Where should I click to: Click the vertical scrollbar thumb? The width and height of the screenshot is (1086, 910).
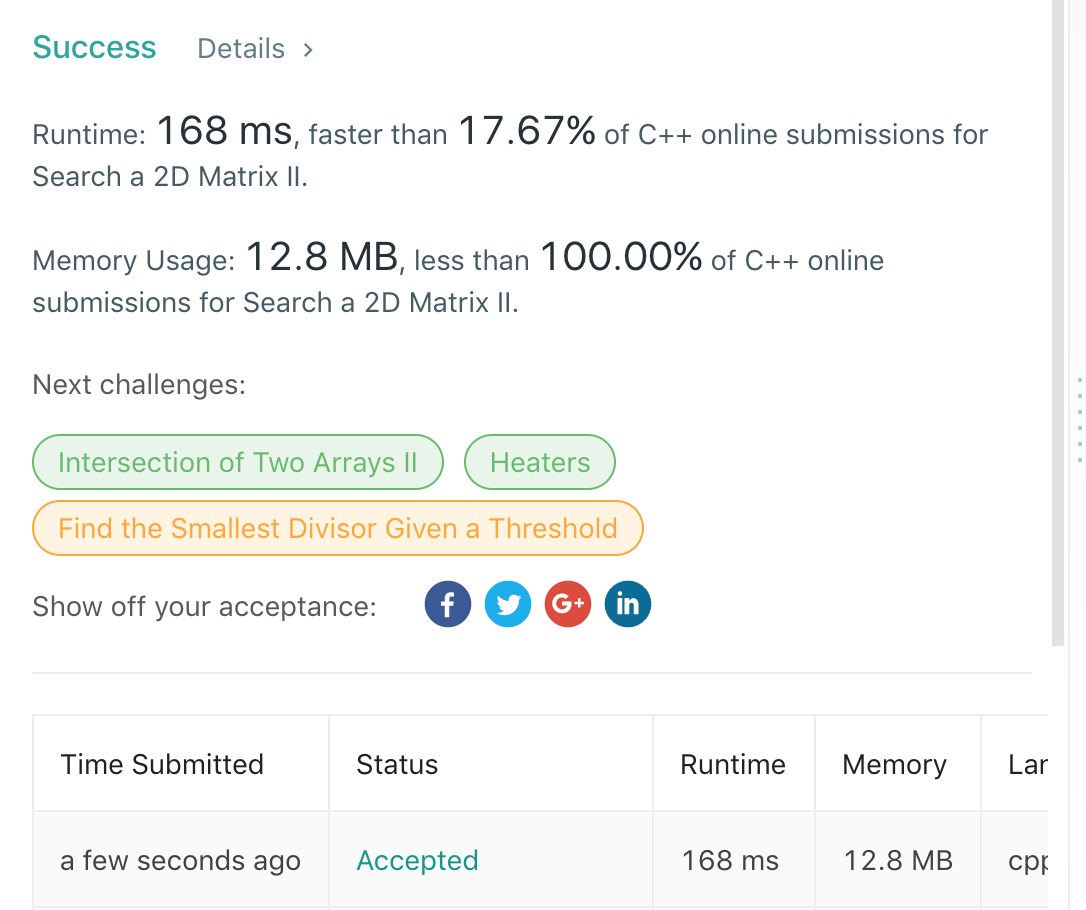coord(1059,320)
